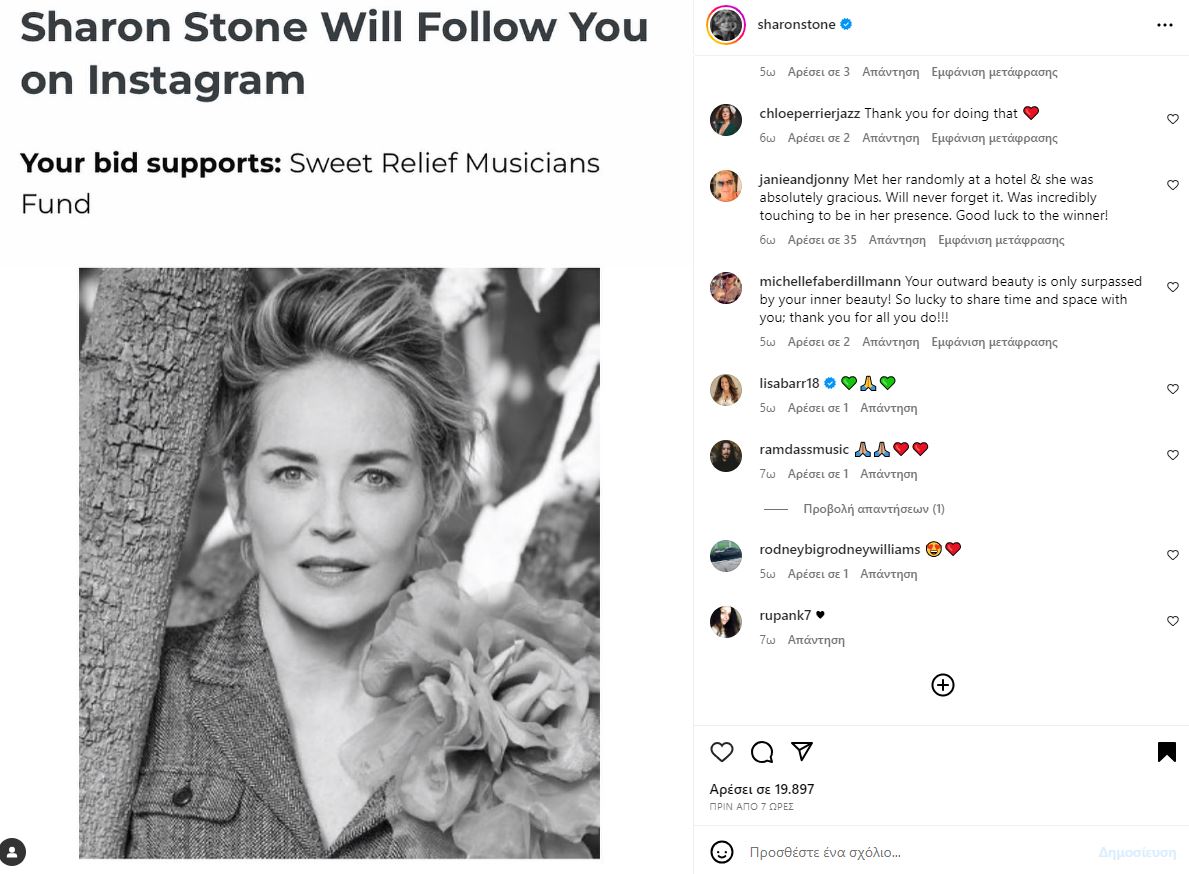Click sharonstone profile avatar in header
This screenshot has height=874, width=1189.
[725, 25]
